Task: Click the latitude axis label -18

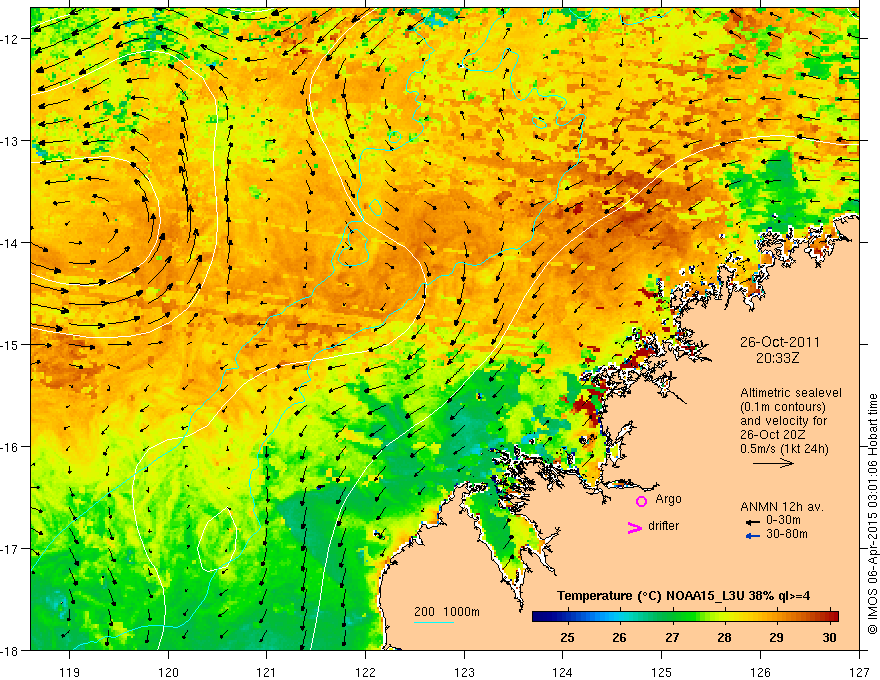Action: pos(11,651)
